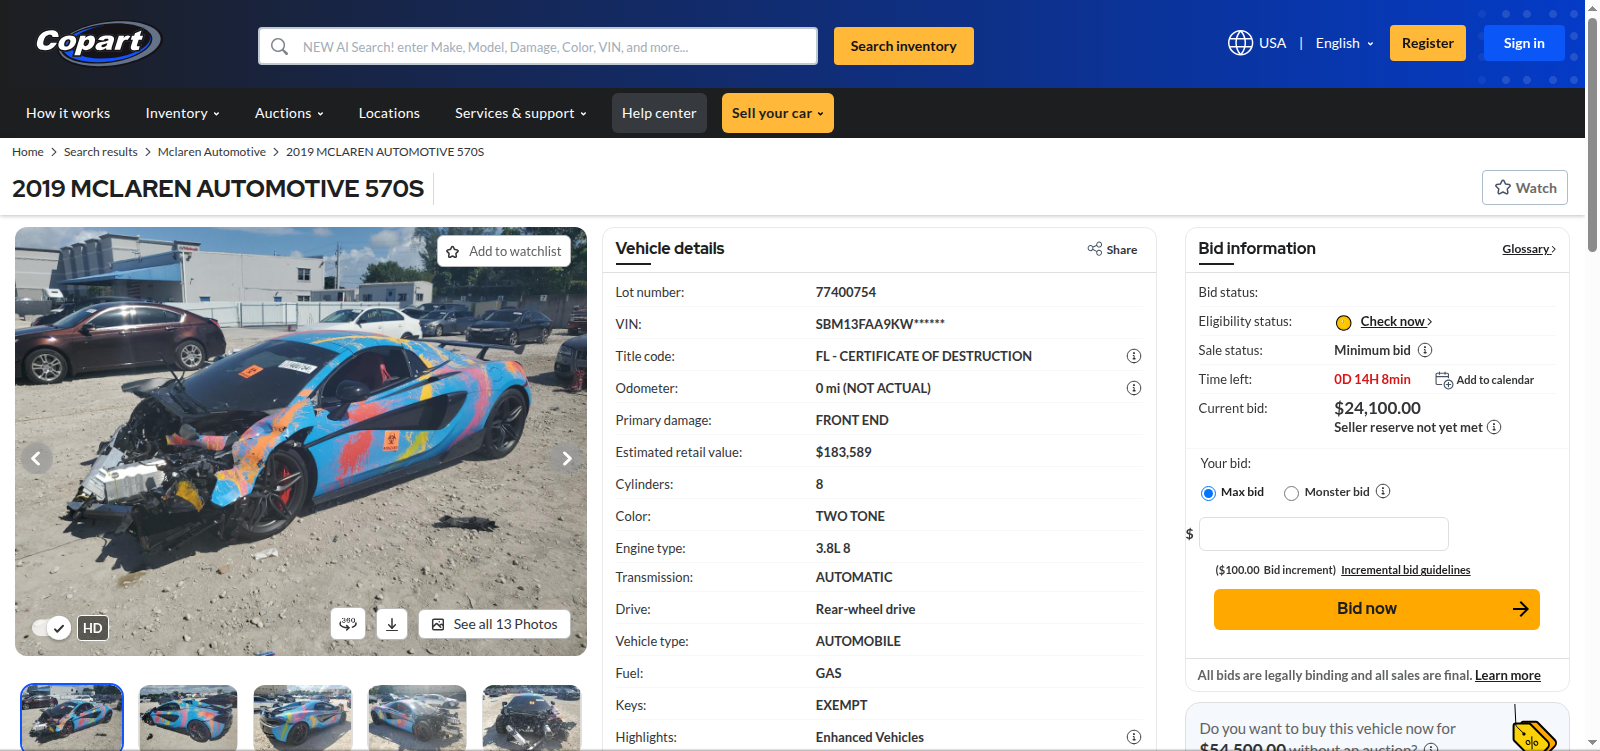Open Monster bid info icon
This screenshot has height=751, width=1600.
pos(1383,491)
